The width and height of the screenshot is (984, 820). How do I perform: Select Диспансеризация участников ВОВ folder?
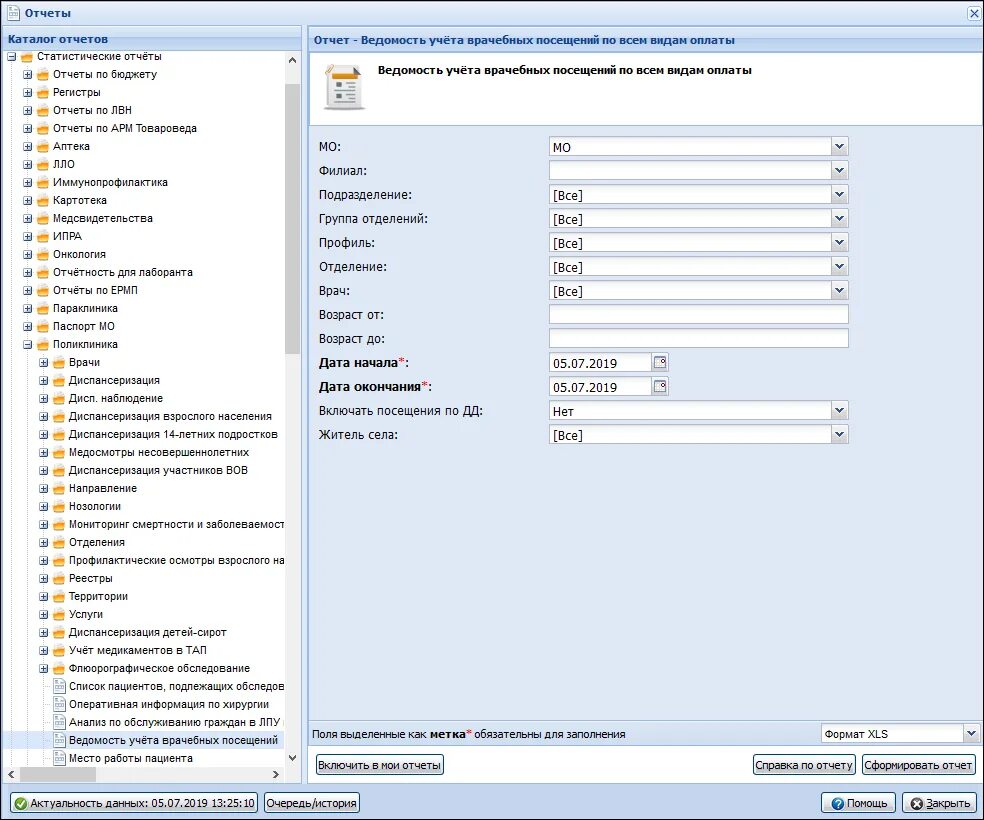pyautogui.click(x=158, y=470)
